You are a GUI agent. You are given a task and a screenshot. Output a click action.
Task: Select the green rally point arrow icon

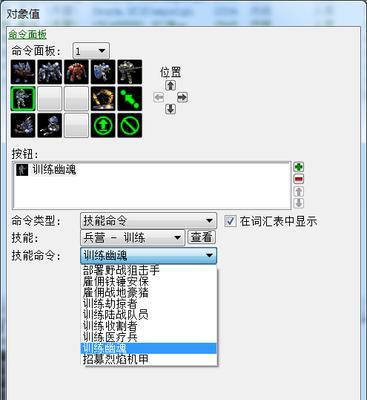click(x=130, y=99)
